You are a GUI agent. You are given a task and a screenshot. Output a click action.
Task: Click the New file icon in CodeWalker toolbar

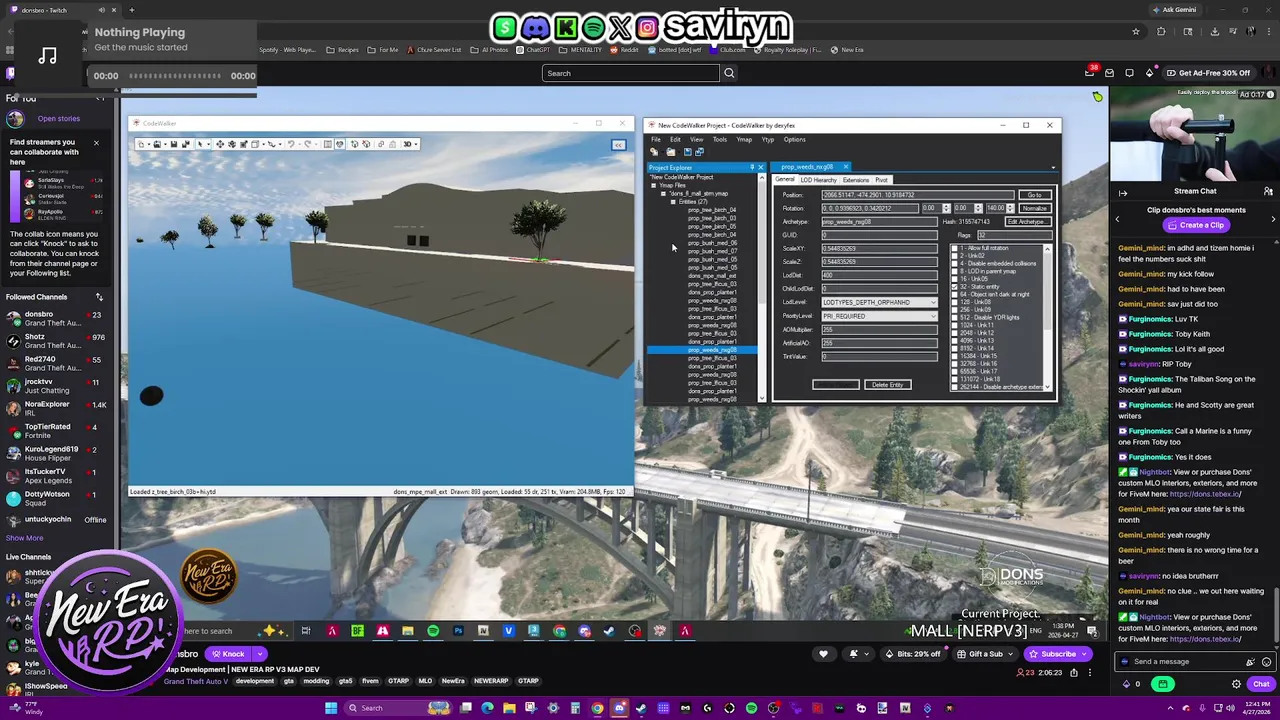point(141,144)
